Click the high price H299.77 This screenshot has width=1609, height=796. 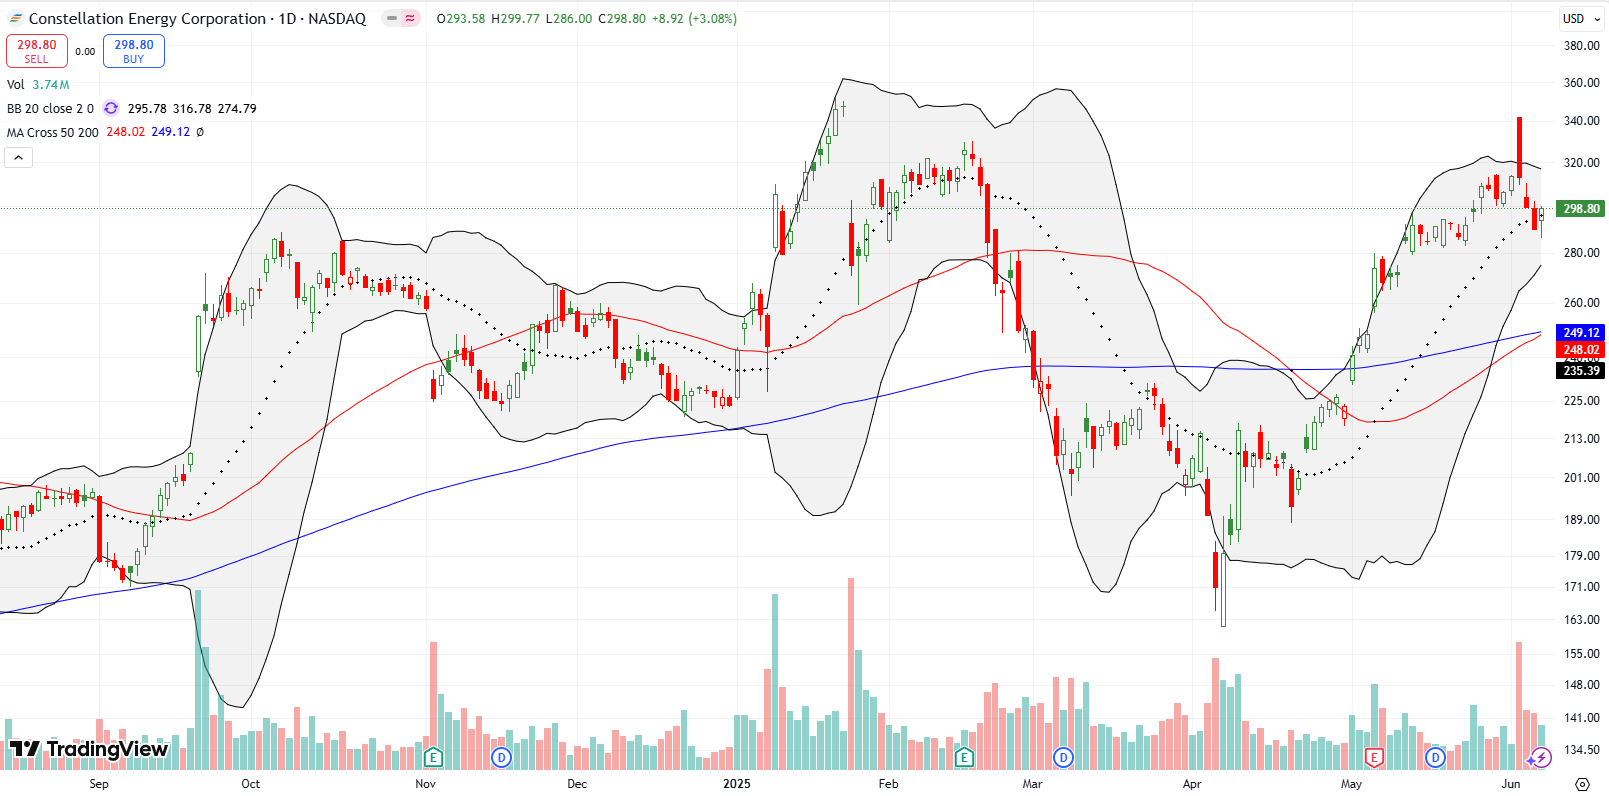(x=516, y=18)
